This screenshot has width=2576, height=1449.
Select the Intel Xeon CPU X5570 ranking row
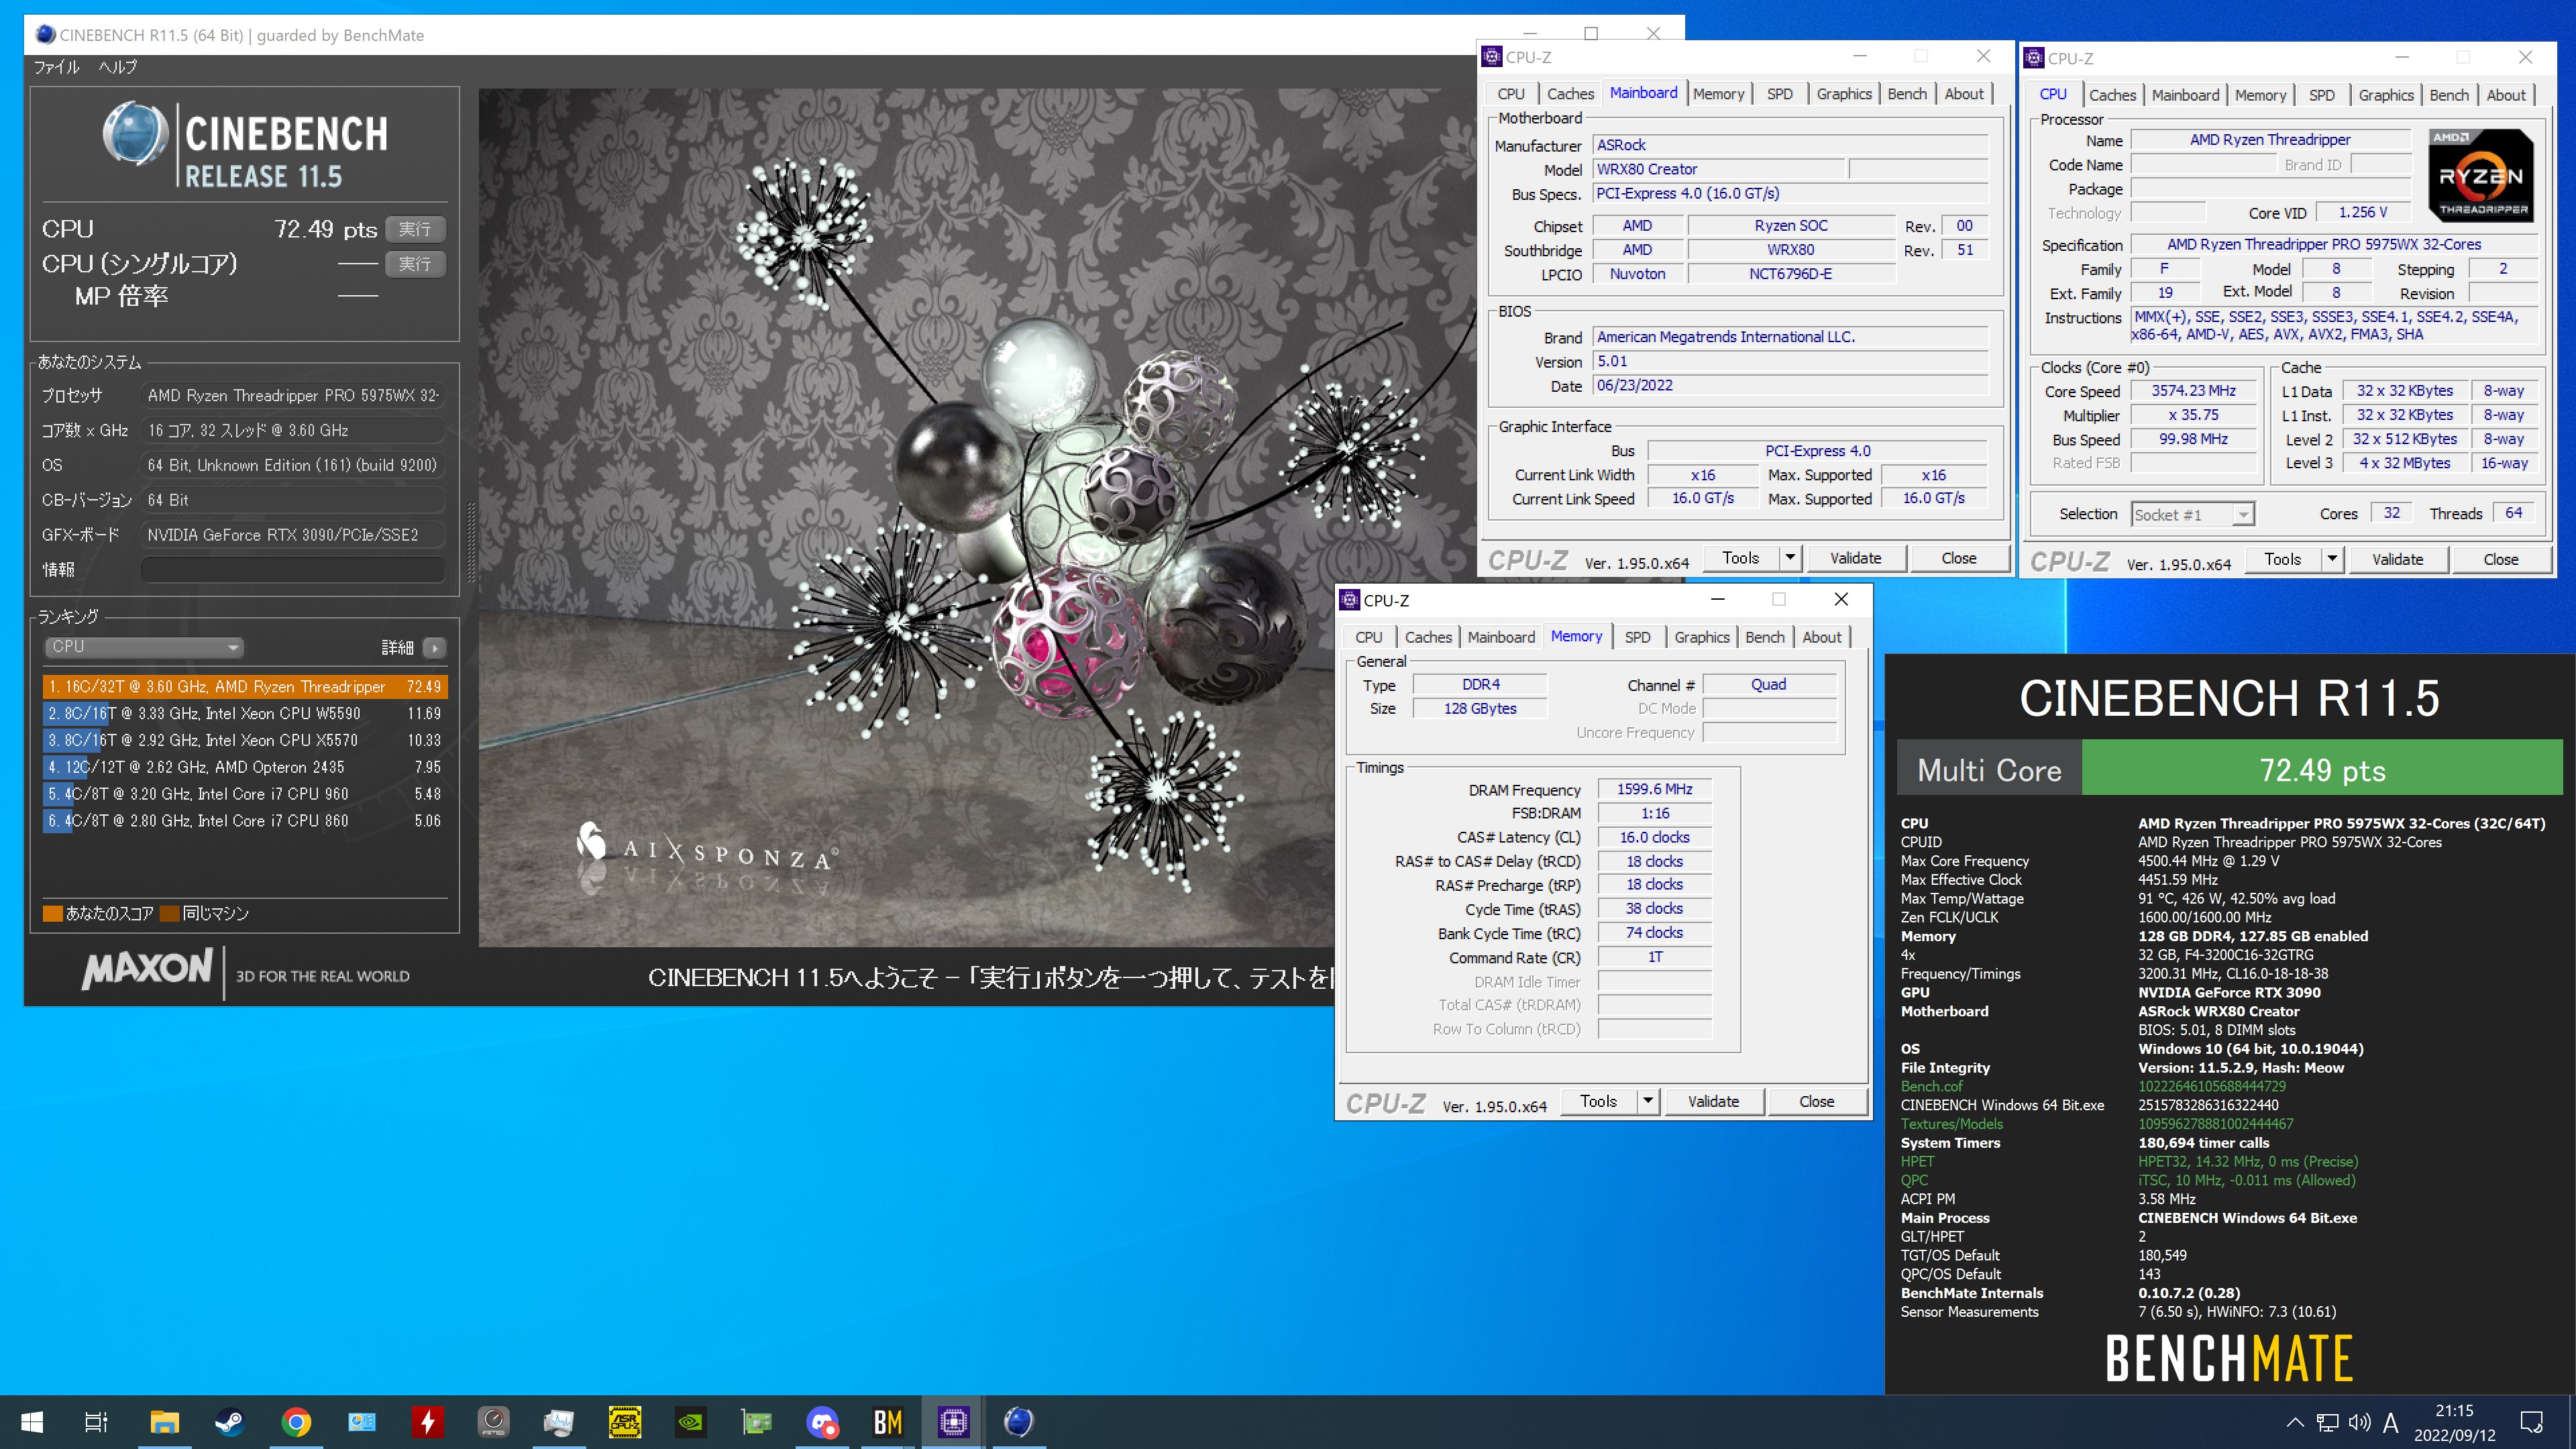point(245,741)
